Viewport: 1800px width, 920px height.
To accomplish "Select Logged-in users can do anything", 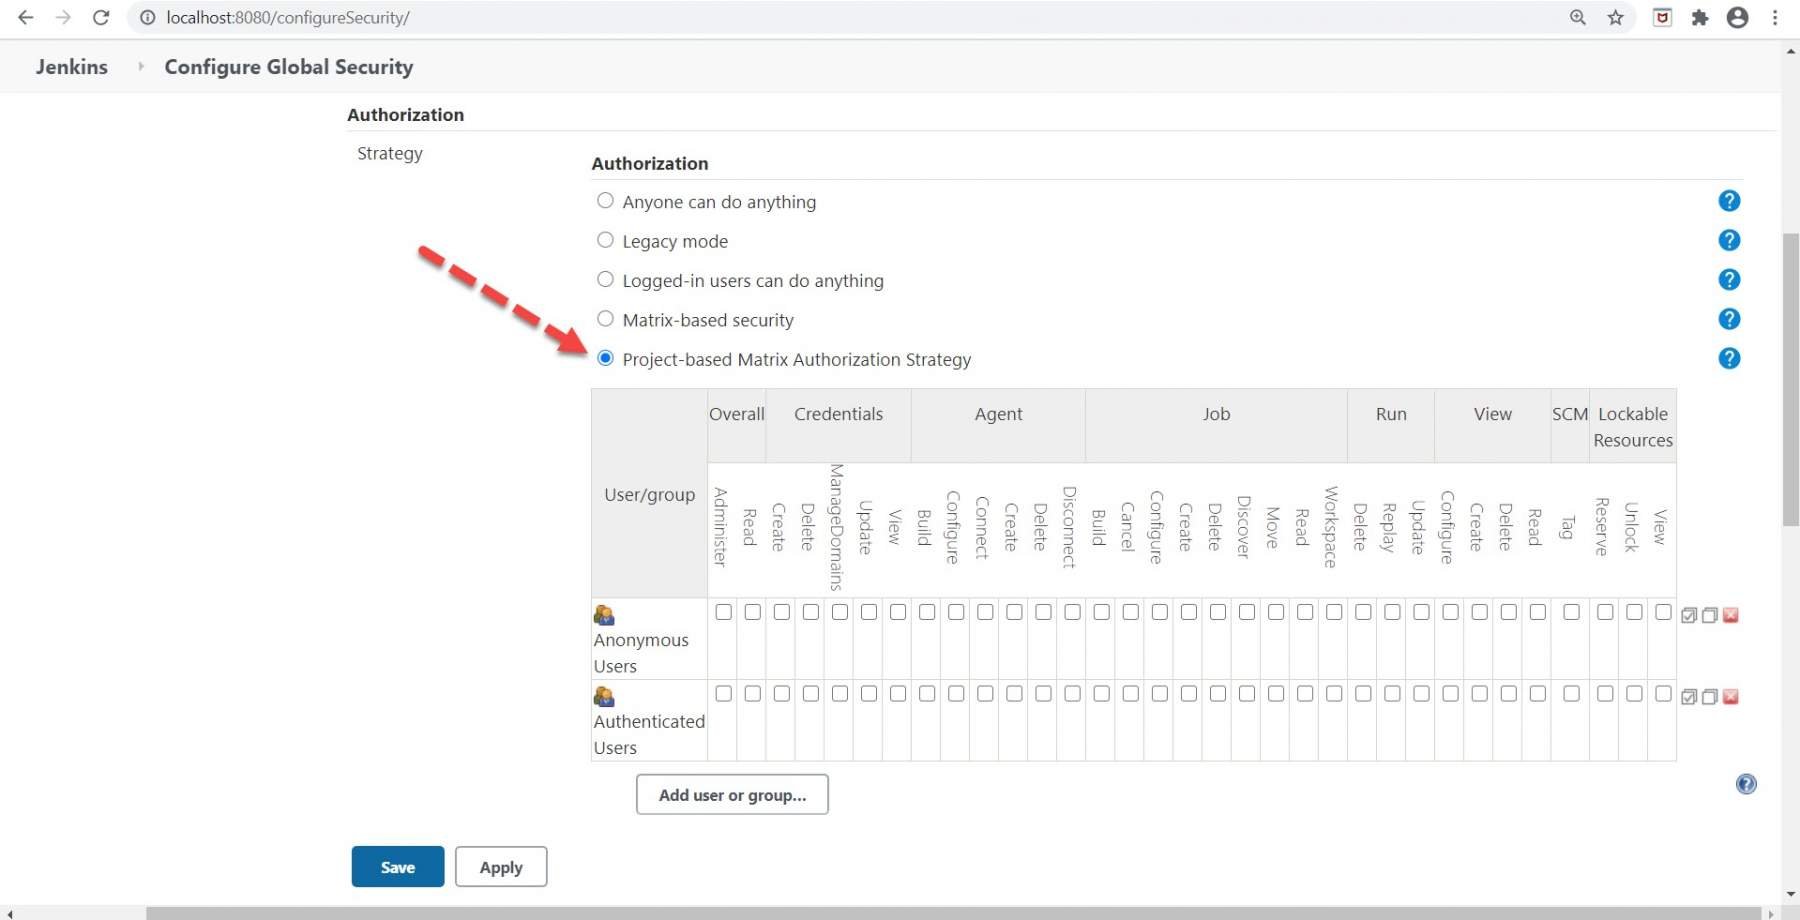I will tap(605, 279).
